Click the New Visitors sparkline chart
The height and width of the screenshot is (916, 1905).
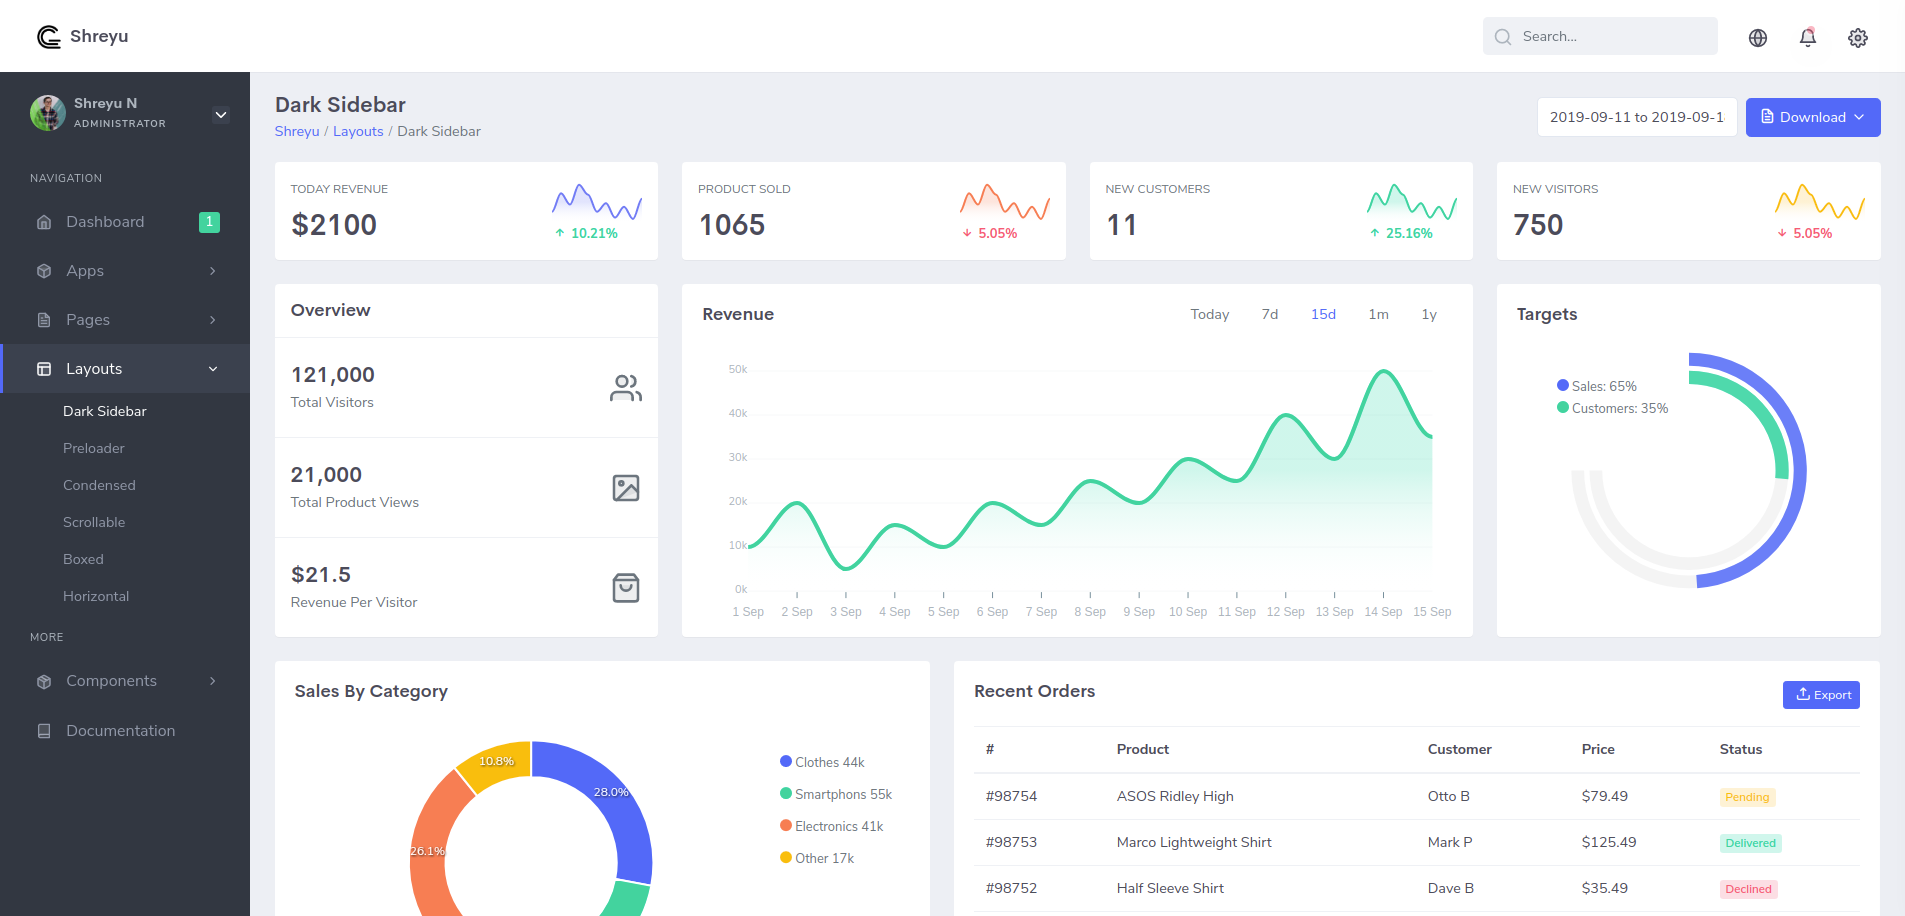(1820, 201)
